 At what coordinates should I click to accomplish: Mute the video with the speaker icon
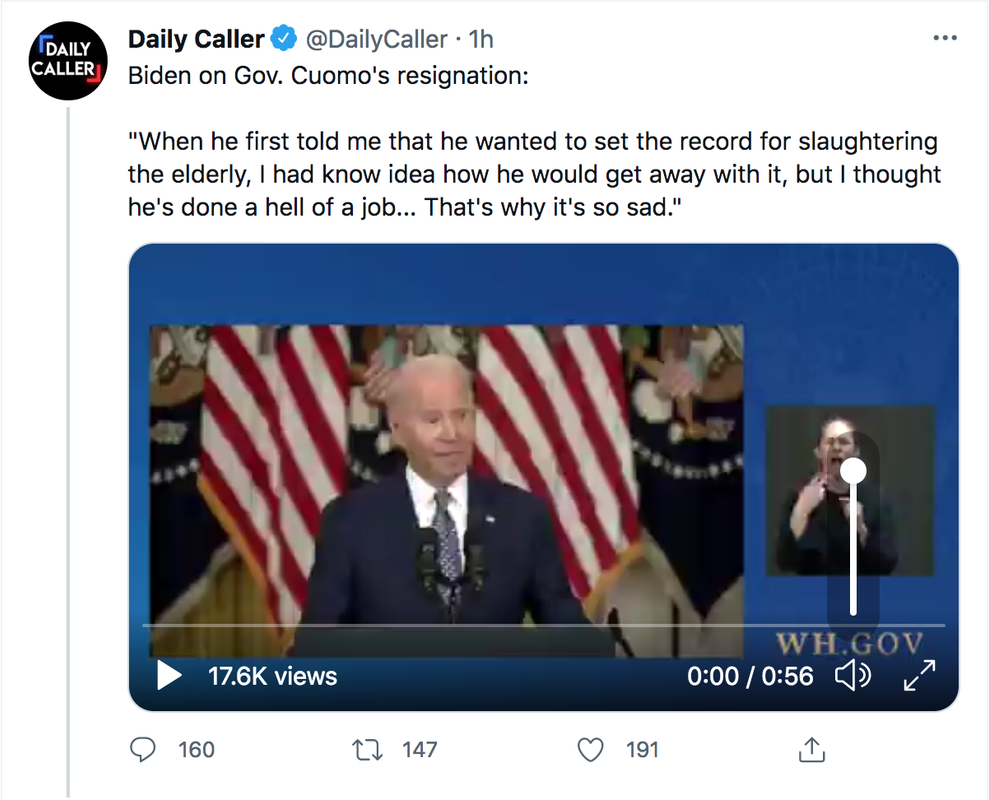[852, 677]
